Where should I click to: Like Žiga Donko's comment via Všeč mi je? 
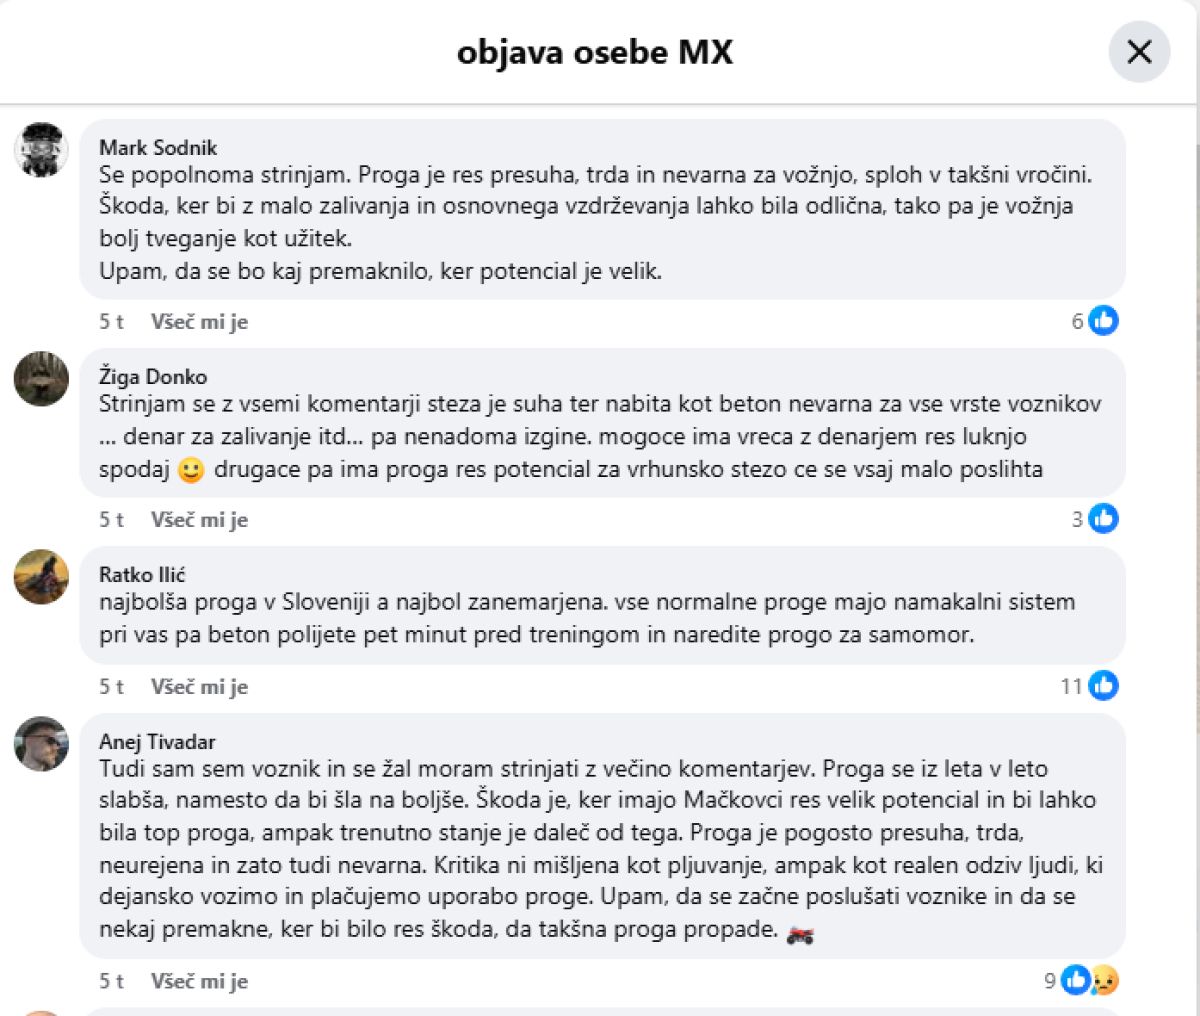pyautogui.click(x=199, y=520)
